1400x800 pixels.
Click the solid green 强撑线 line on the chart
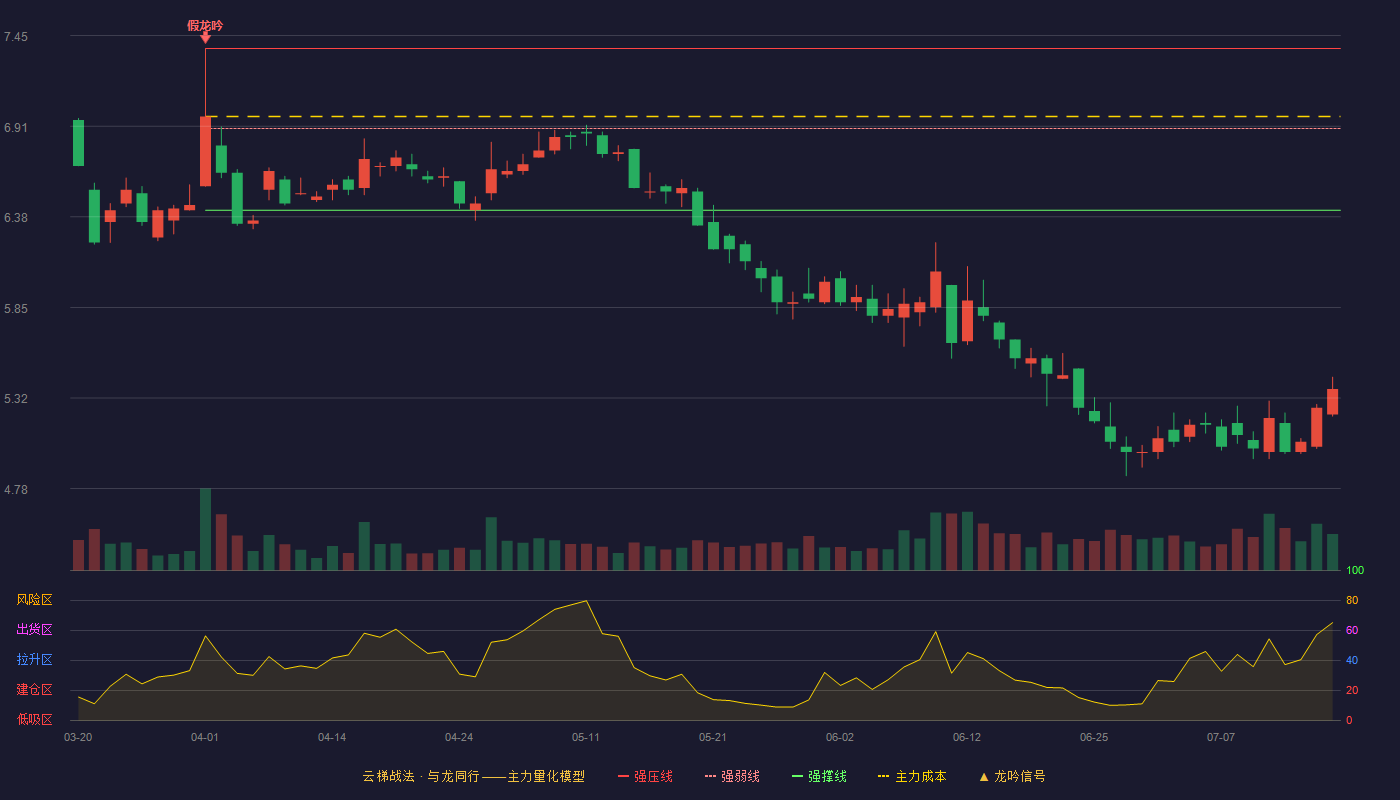tap(772, 210)
